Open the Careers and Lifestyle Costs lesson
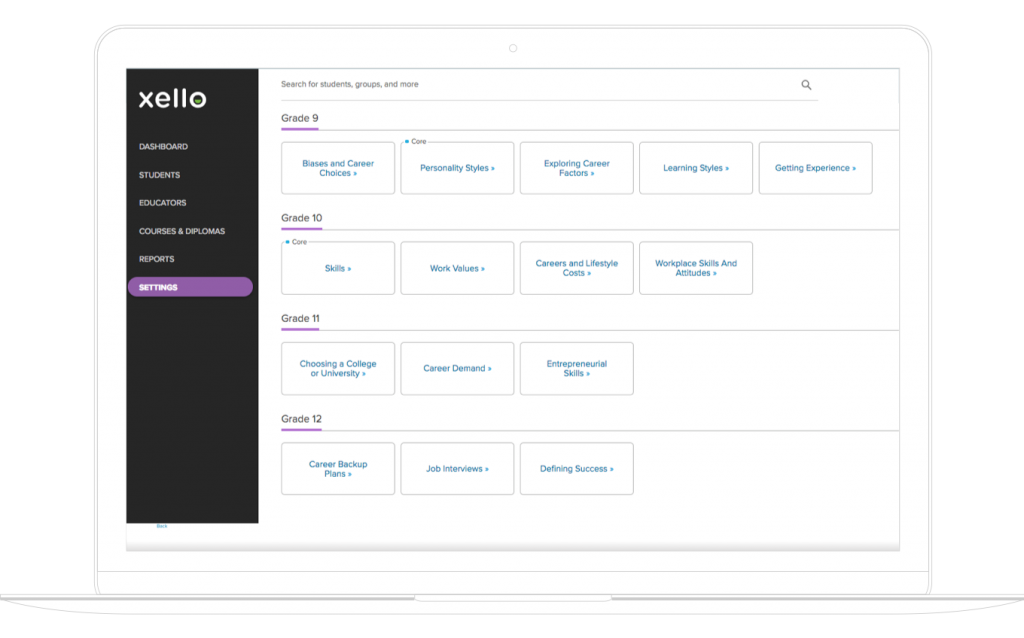This screenshot has width=1024, height=638. click(x=576, y=267)
